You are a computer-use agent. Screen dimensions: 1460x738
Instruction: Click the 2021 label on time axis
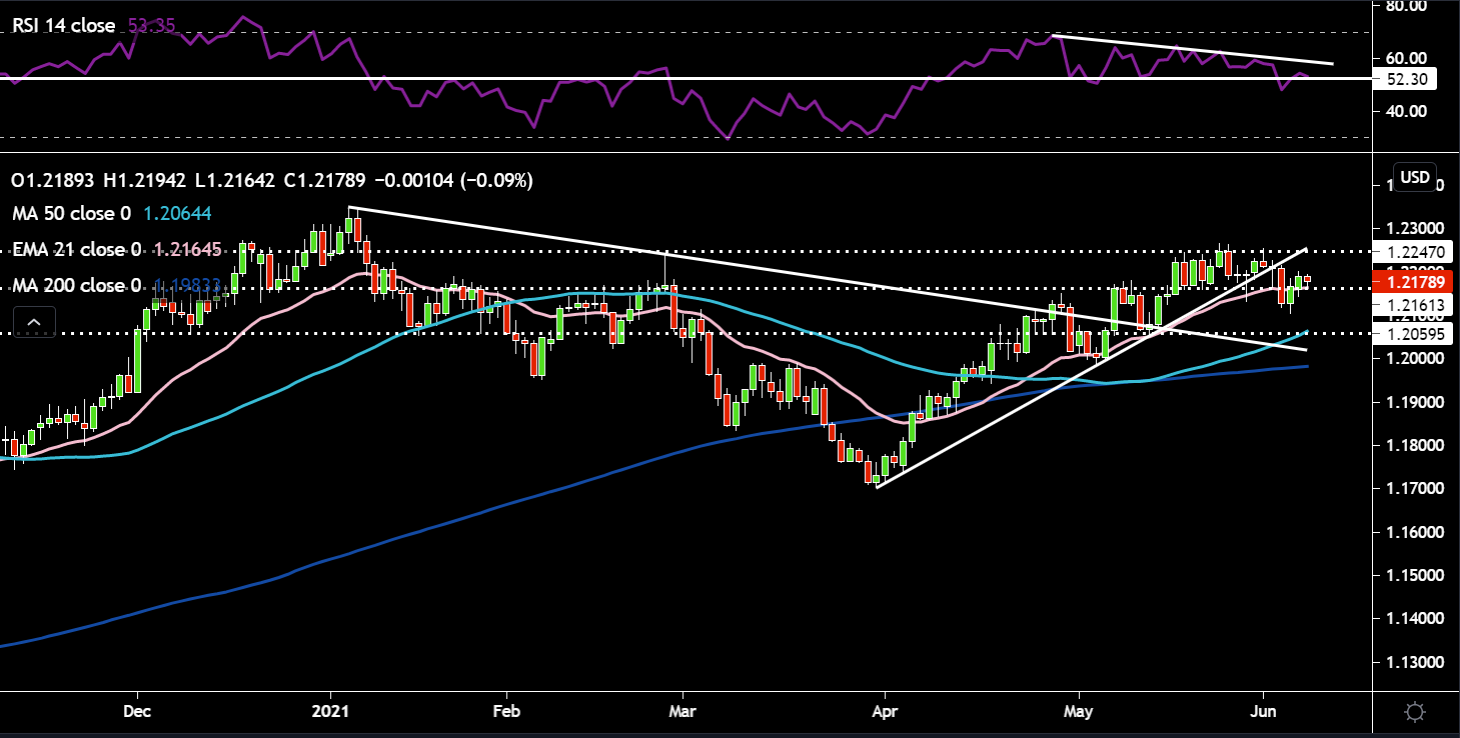[x=330, y=712]
